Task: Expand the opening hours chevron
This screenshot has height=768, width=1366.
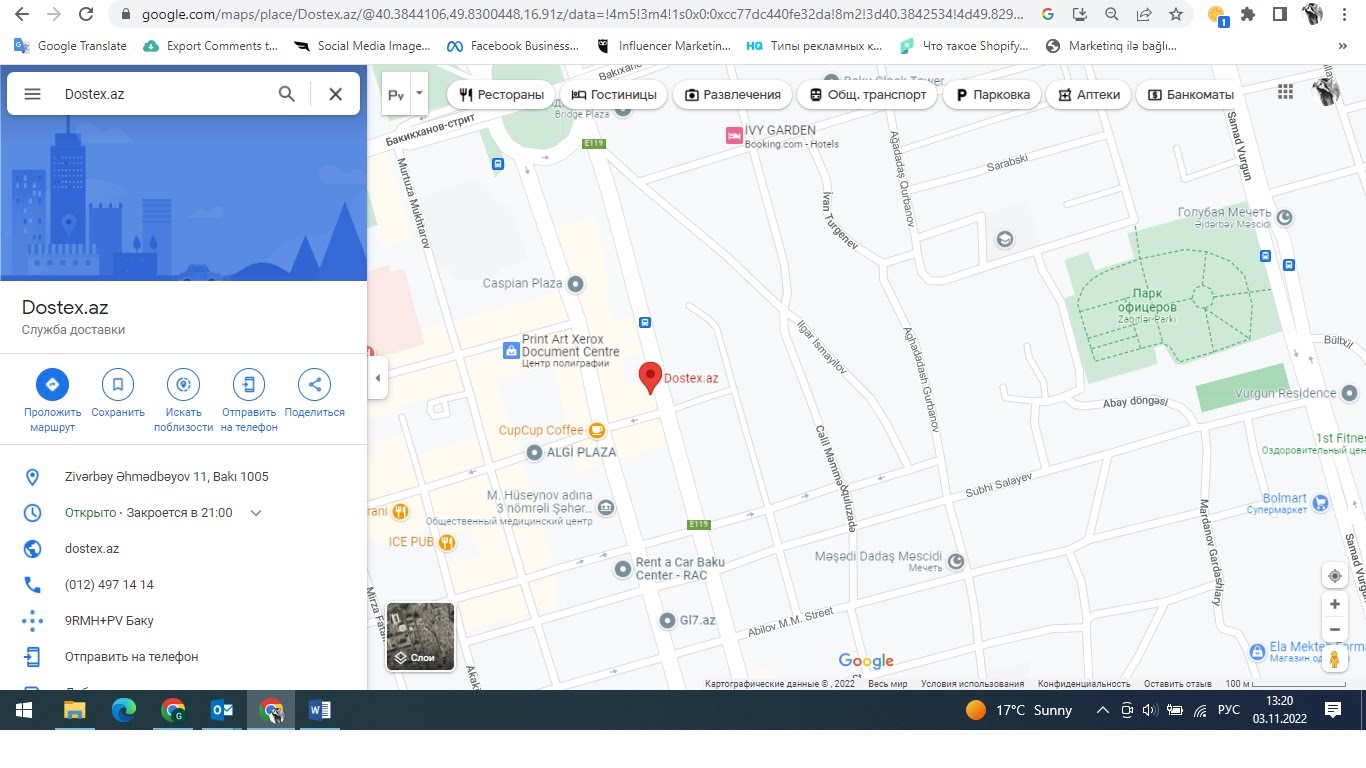Action: pos(256,513)
